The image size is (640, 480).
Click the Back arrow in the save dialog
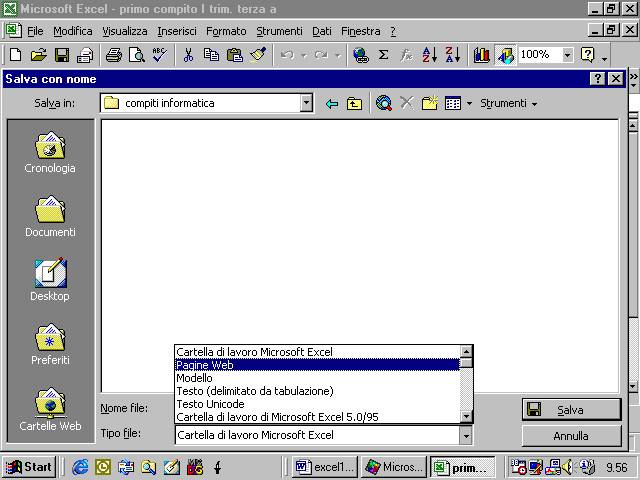point(332,104)
